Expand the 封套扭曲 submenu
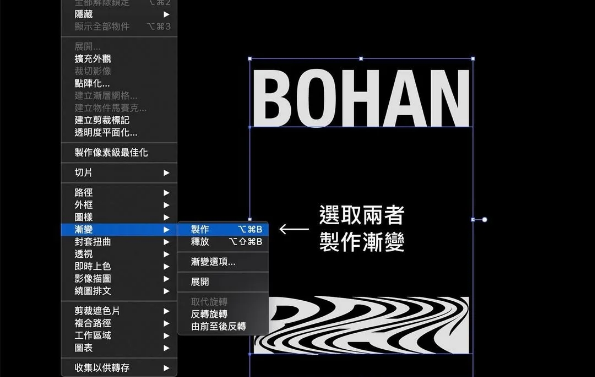The width and height of the screenshot is (595, 377). pyautogui.click(x=119, y=242)
